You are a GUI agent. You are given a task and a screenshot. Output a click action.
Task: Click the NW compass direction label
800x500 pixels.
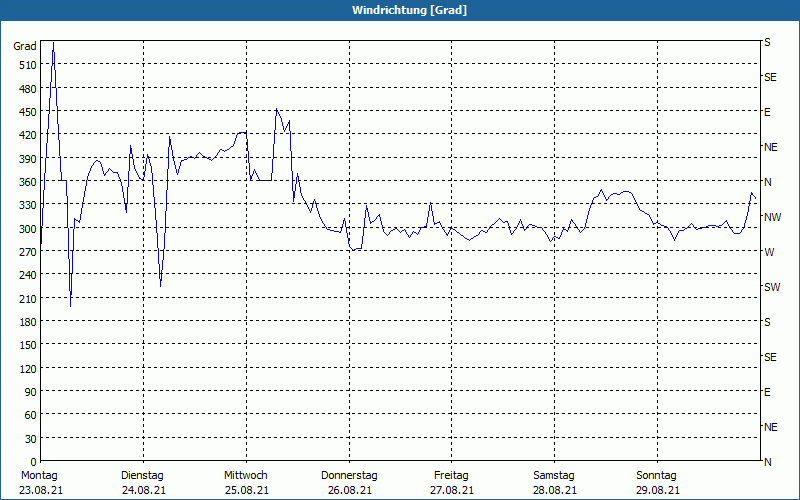point(771,217)
